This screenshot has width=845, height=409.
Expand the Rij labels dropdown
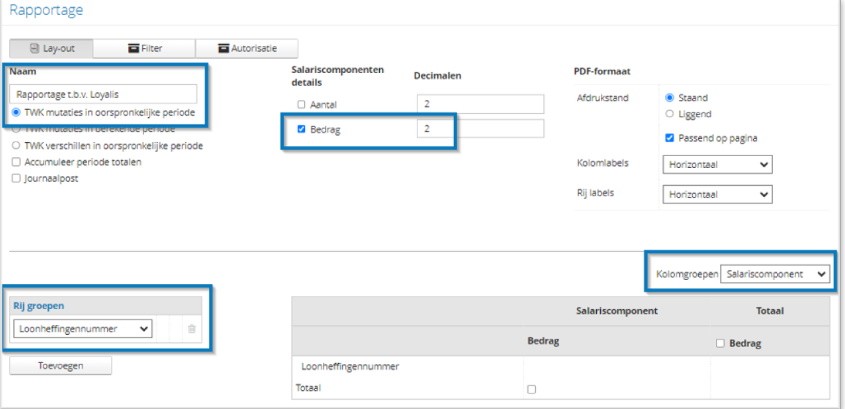(717, 194)
